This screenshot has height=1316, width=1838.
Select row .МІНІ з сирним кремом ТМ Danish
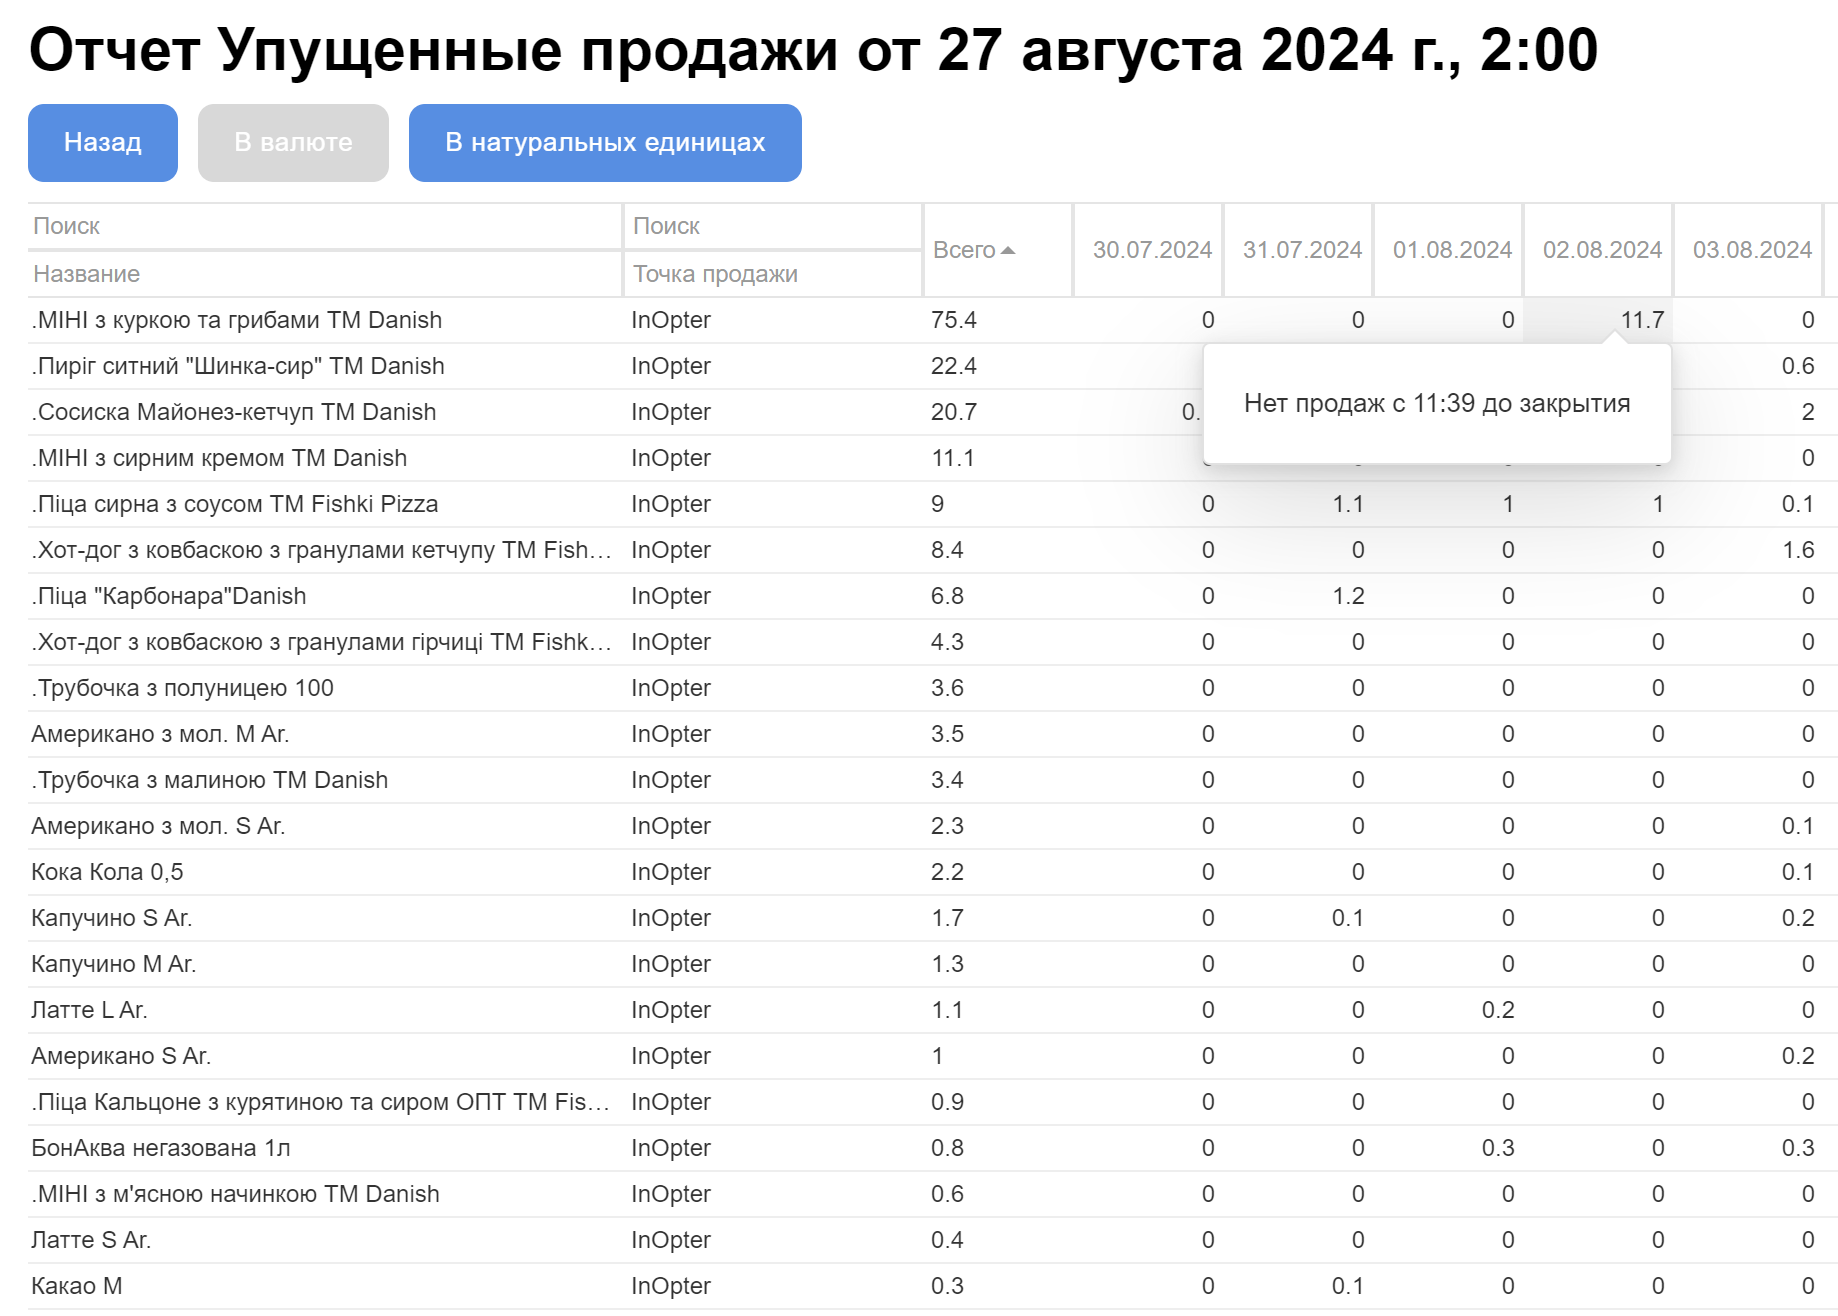pyautogui.click(x=932, y=458)
